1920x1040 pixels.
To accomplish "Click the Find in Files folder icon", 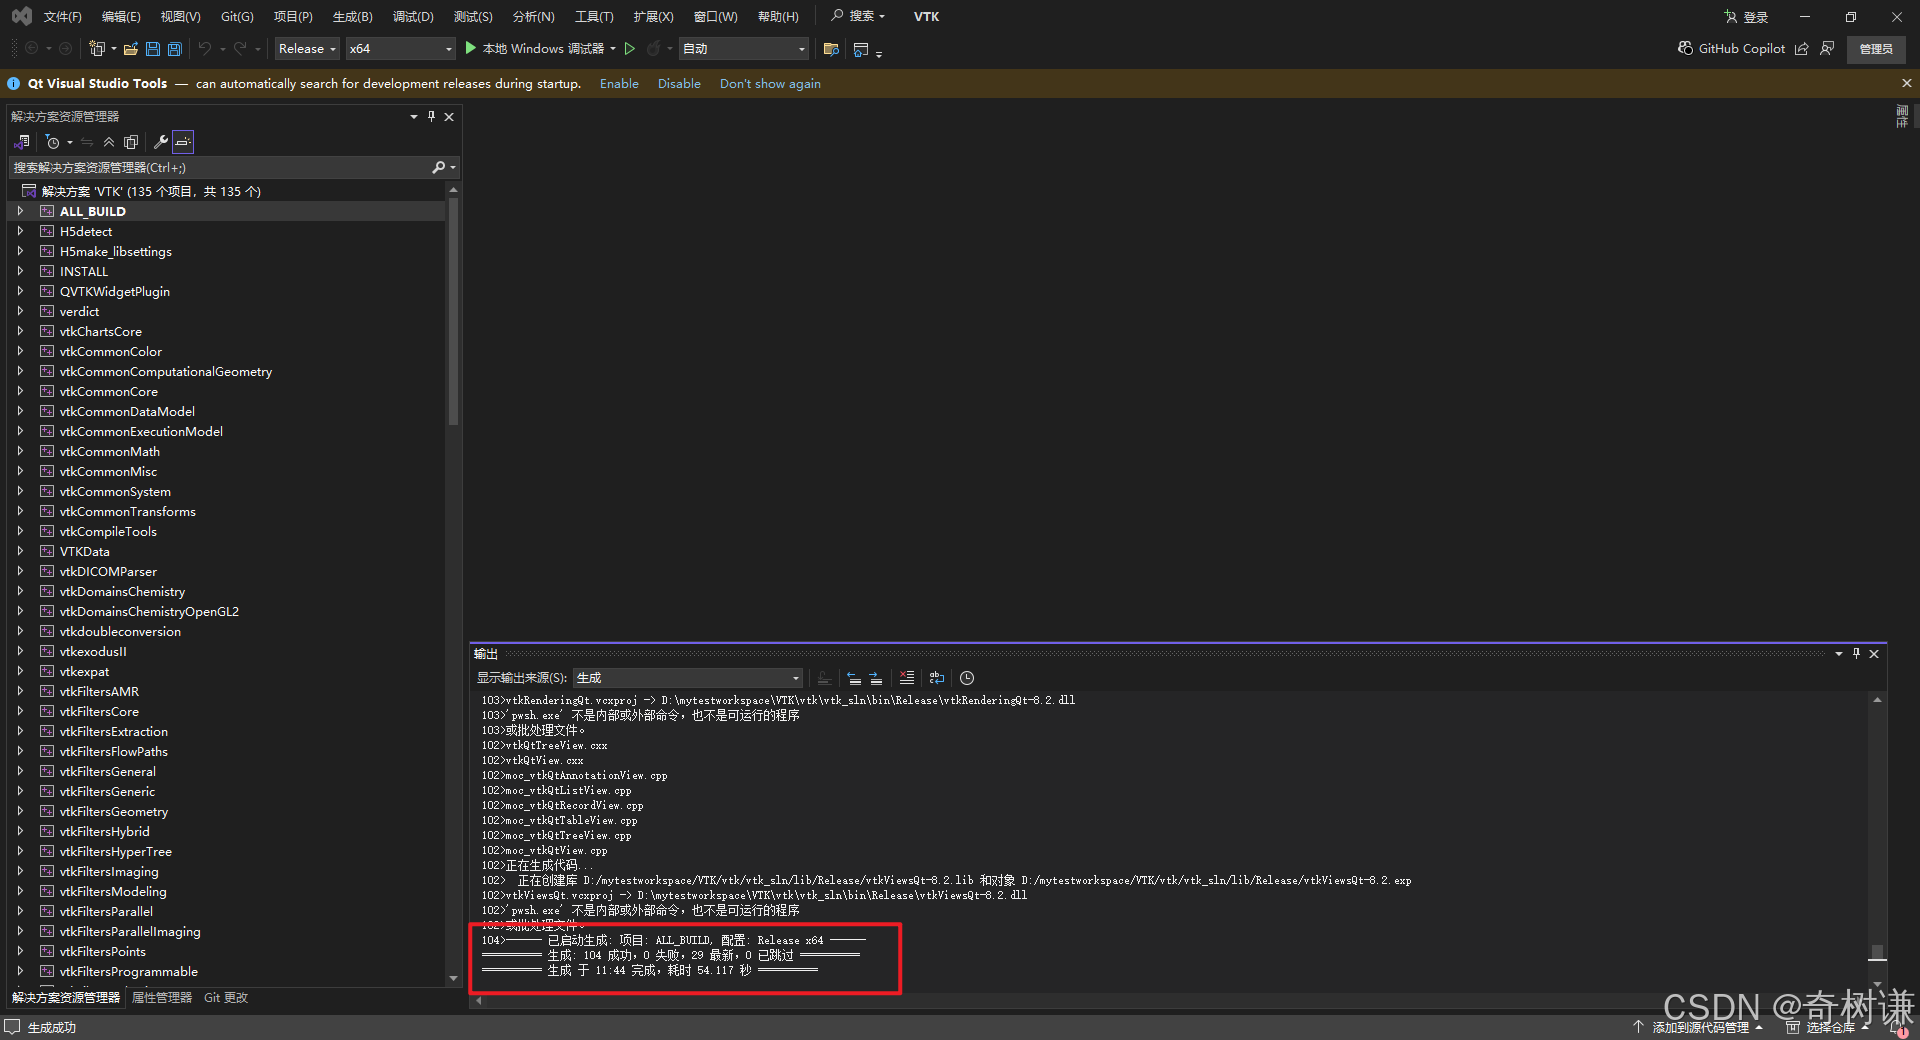I will [x=831, y=48].
